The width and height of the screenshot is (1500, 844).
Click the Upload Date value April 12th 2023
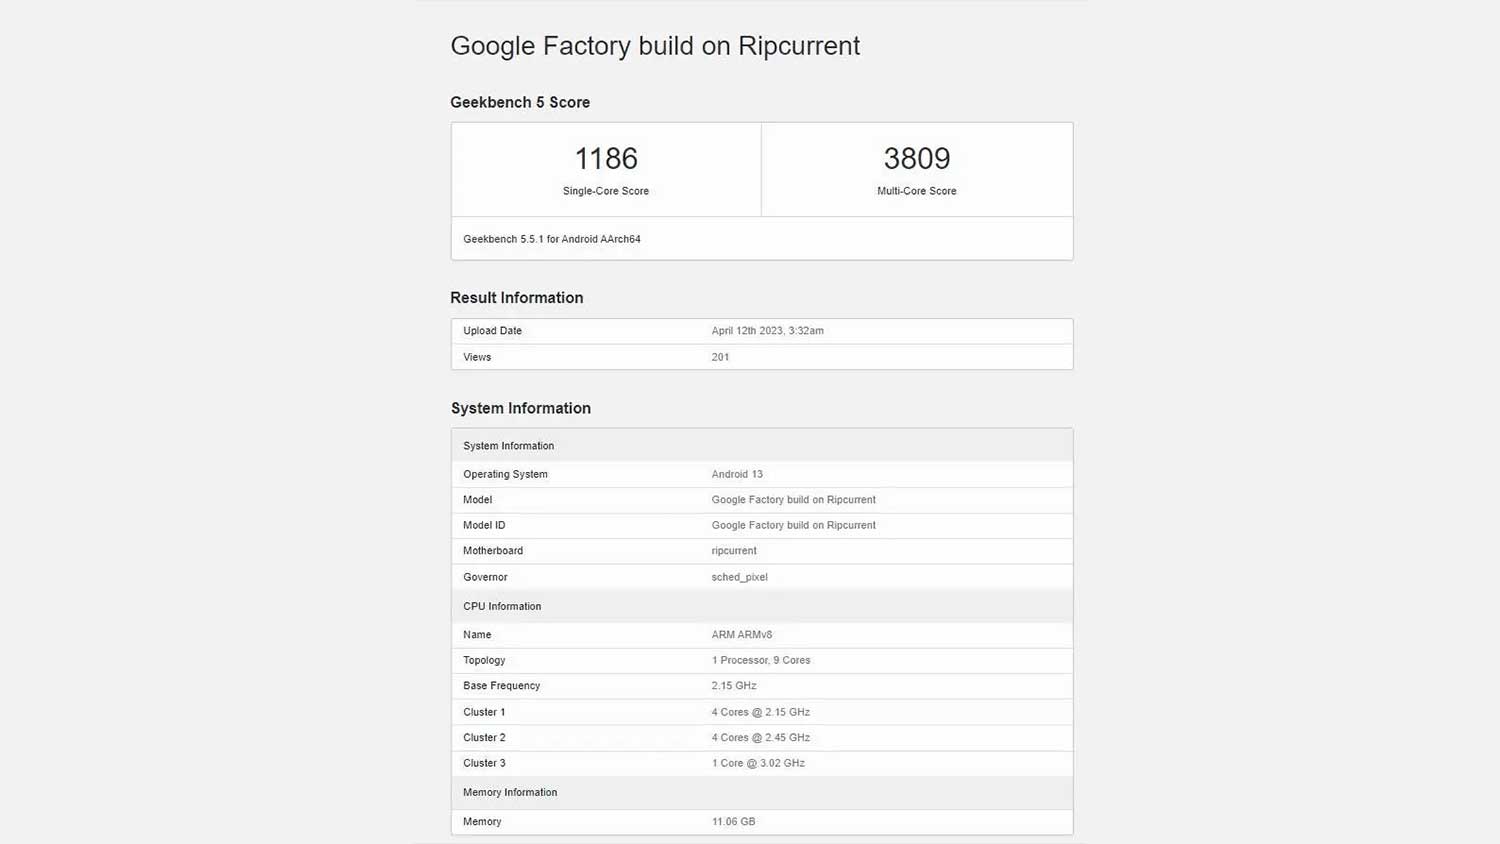click(x=768, y=331)
